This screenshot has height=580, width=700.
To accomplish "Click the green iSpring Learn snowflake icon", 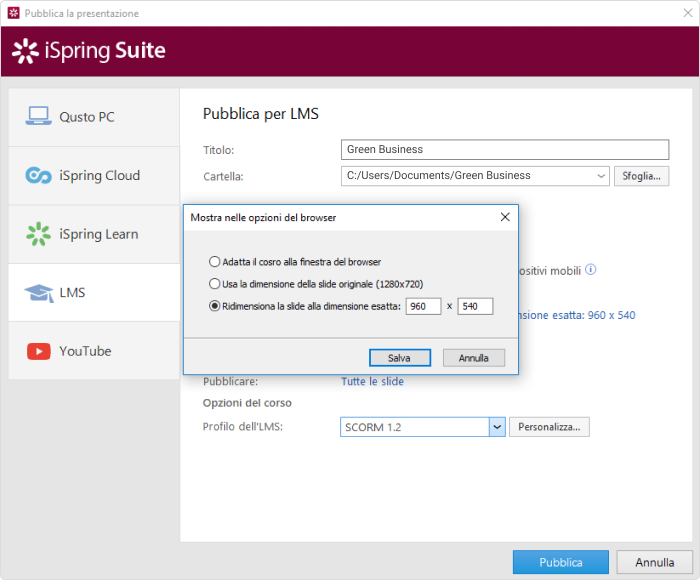I will tap(38, 234).
